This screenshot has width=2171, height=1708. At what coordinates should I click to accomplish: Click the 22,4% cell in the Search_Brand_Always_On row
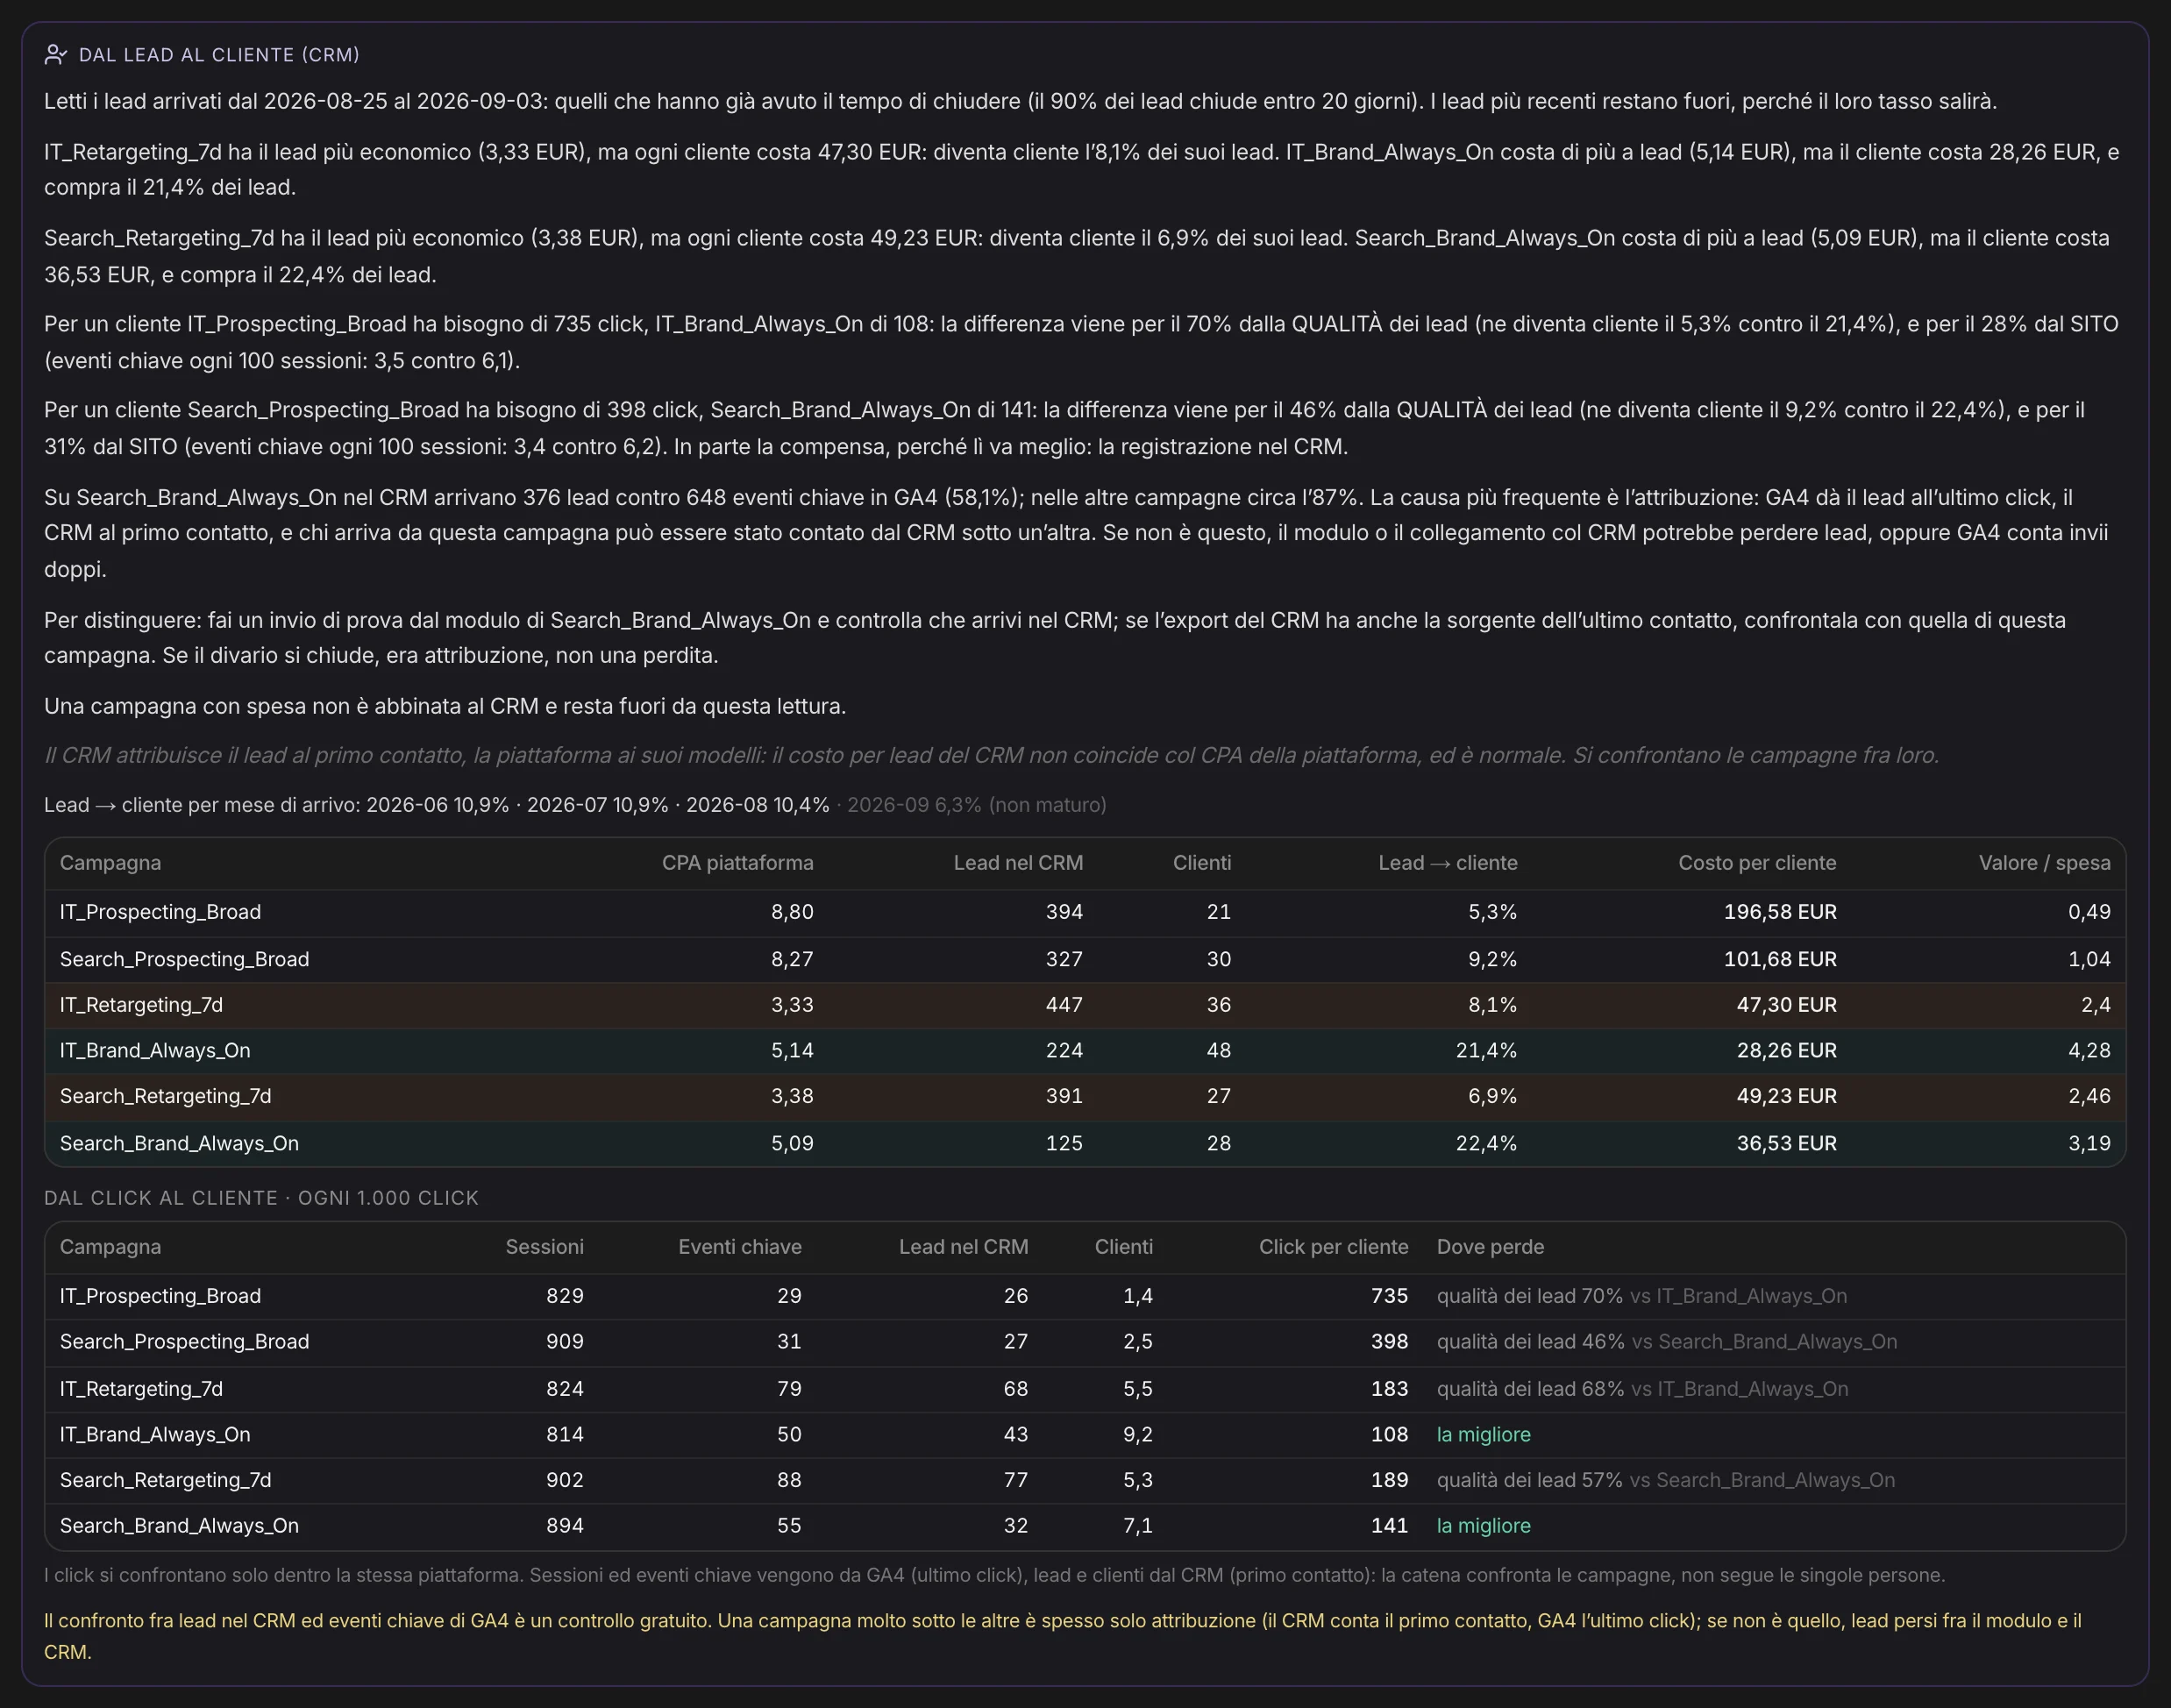1486,1143
